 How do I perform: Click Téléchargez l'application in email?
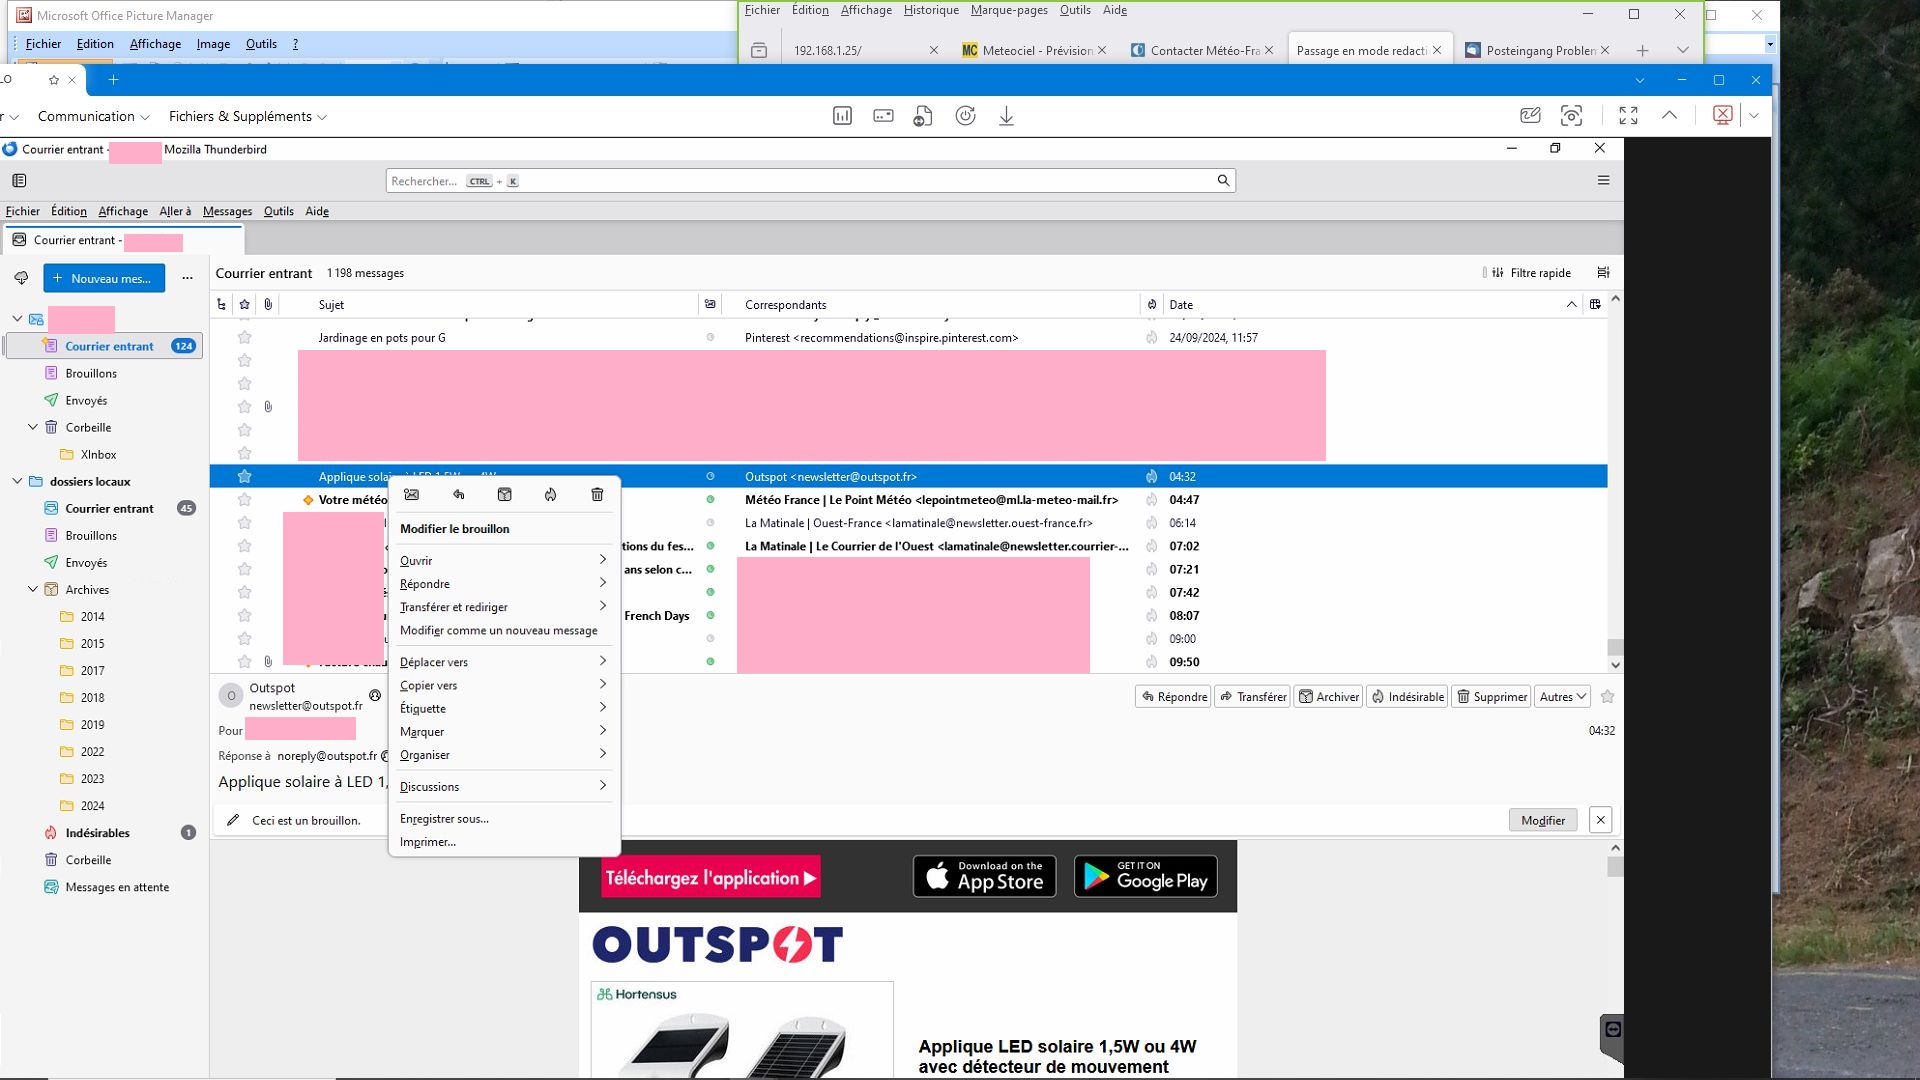pyautogui.click(x=711, y=877)
